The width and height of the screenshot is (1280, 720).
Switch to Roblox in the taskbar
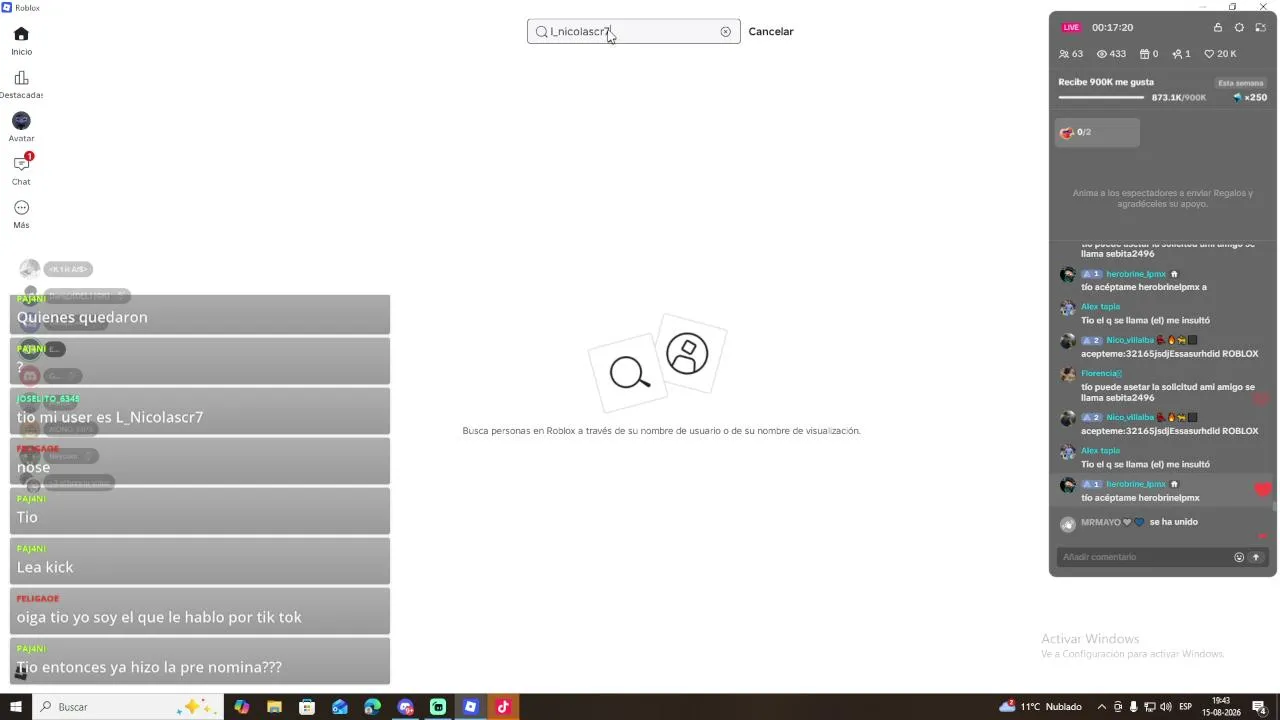click(470, 707)
